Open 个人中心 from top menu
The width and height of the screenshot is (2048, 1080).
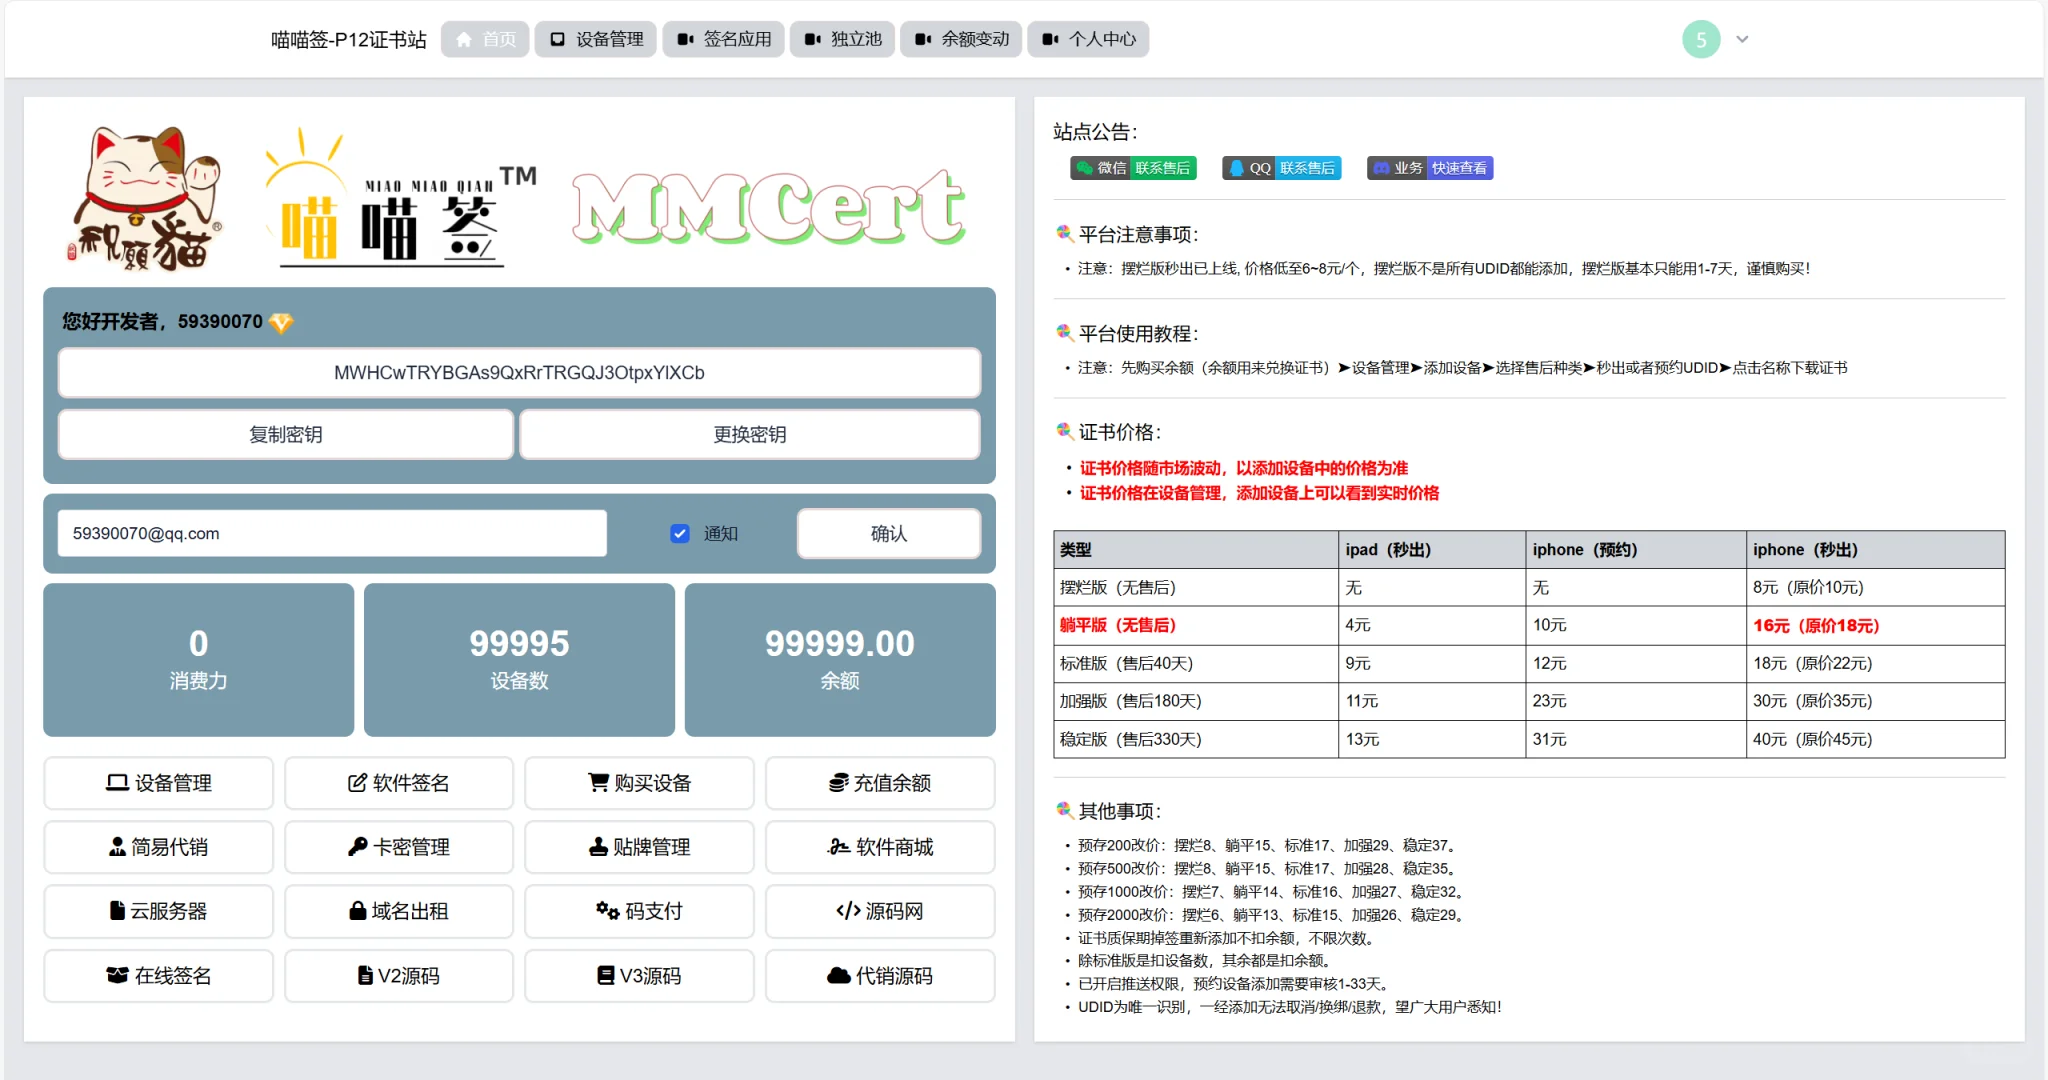click(x=1088, y=39)
